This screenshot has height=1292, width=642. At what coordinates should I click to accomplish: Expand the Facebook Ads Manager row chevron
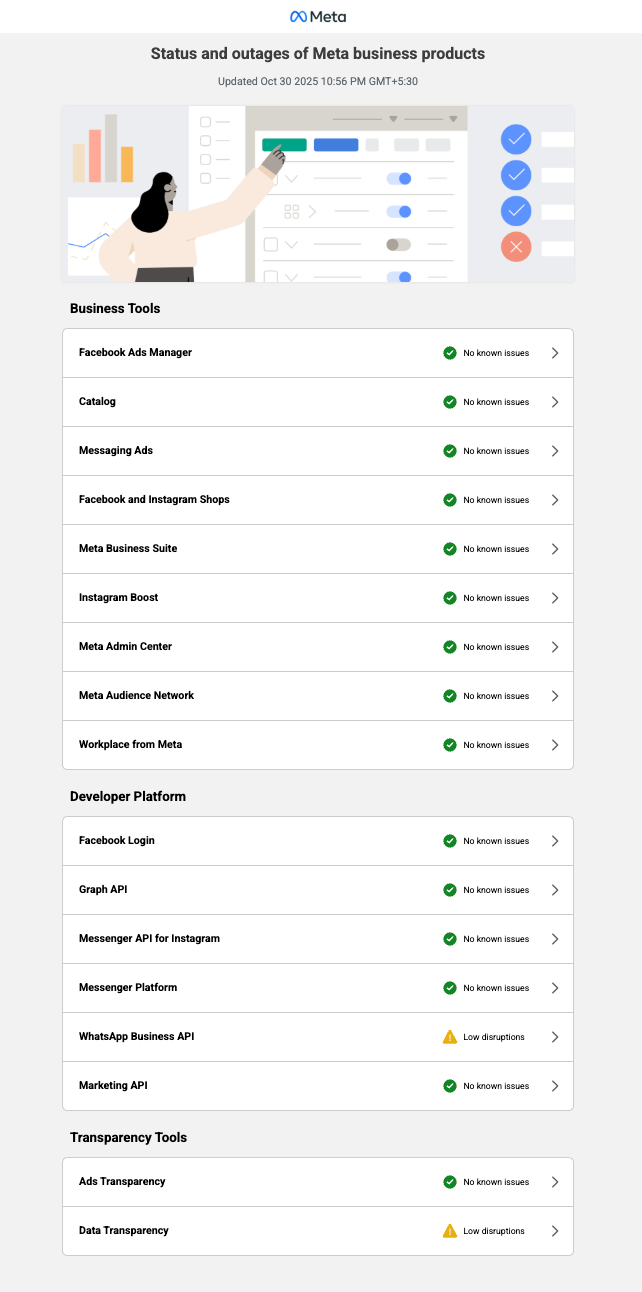coord(555,353)
